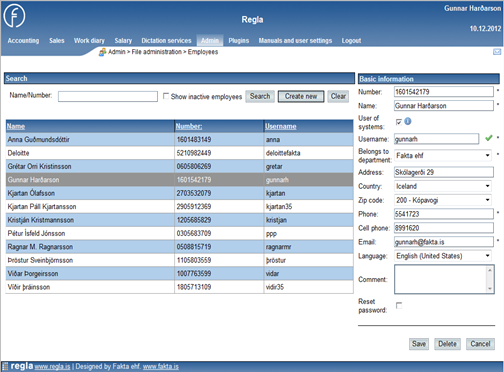This screenshot has width=504, height=372.
Task: Click the Address field Skólagerði 29
Action: [444, 172]
